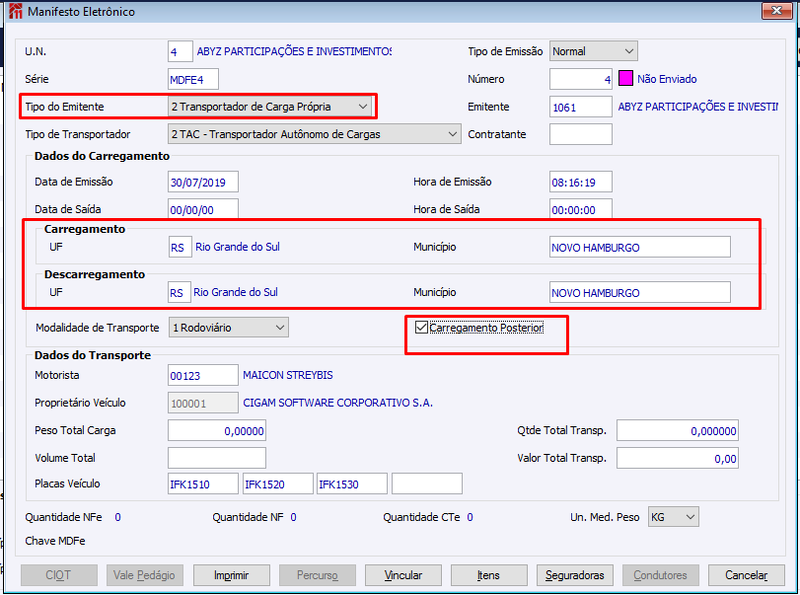Viewport: 800px width, 595px height.
Task: Click the Qtde Total Transp. field
Action: (678, 430)
